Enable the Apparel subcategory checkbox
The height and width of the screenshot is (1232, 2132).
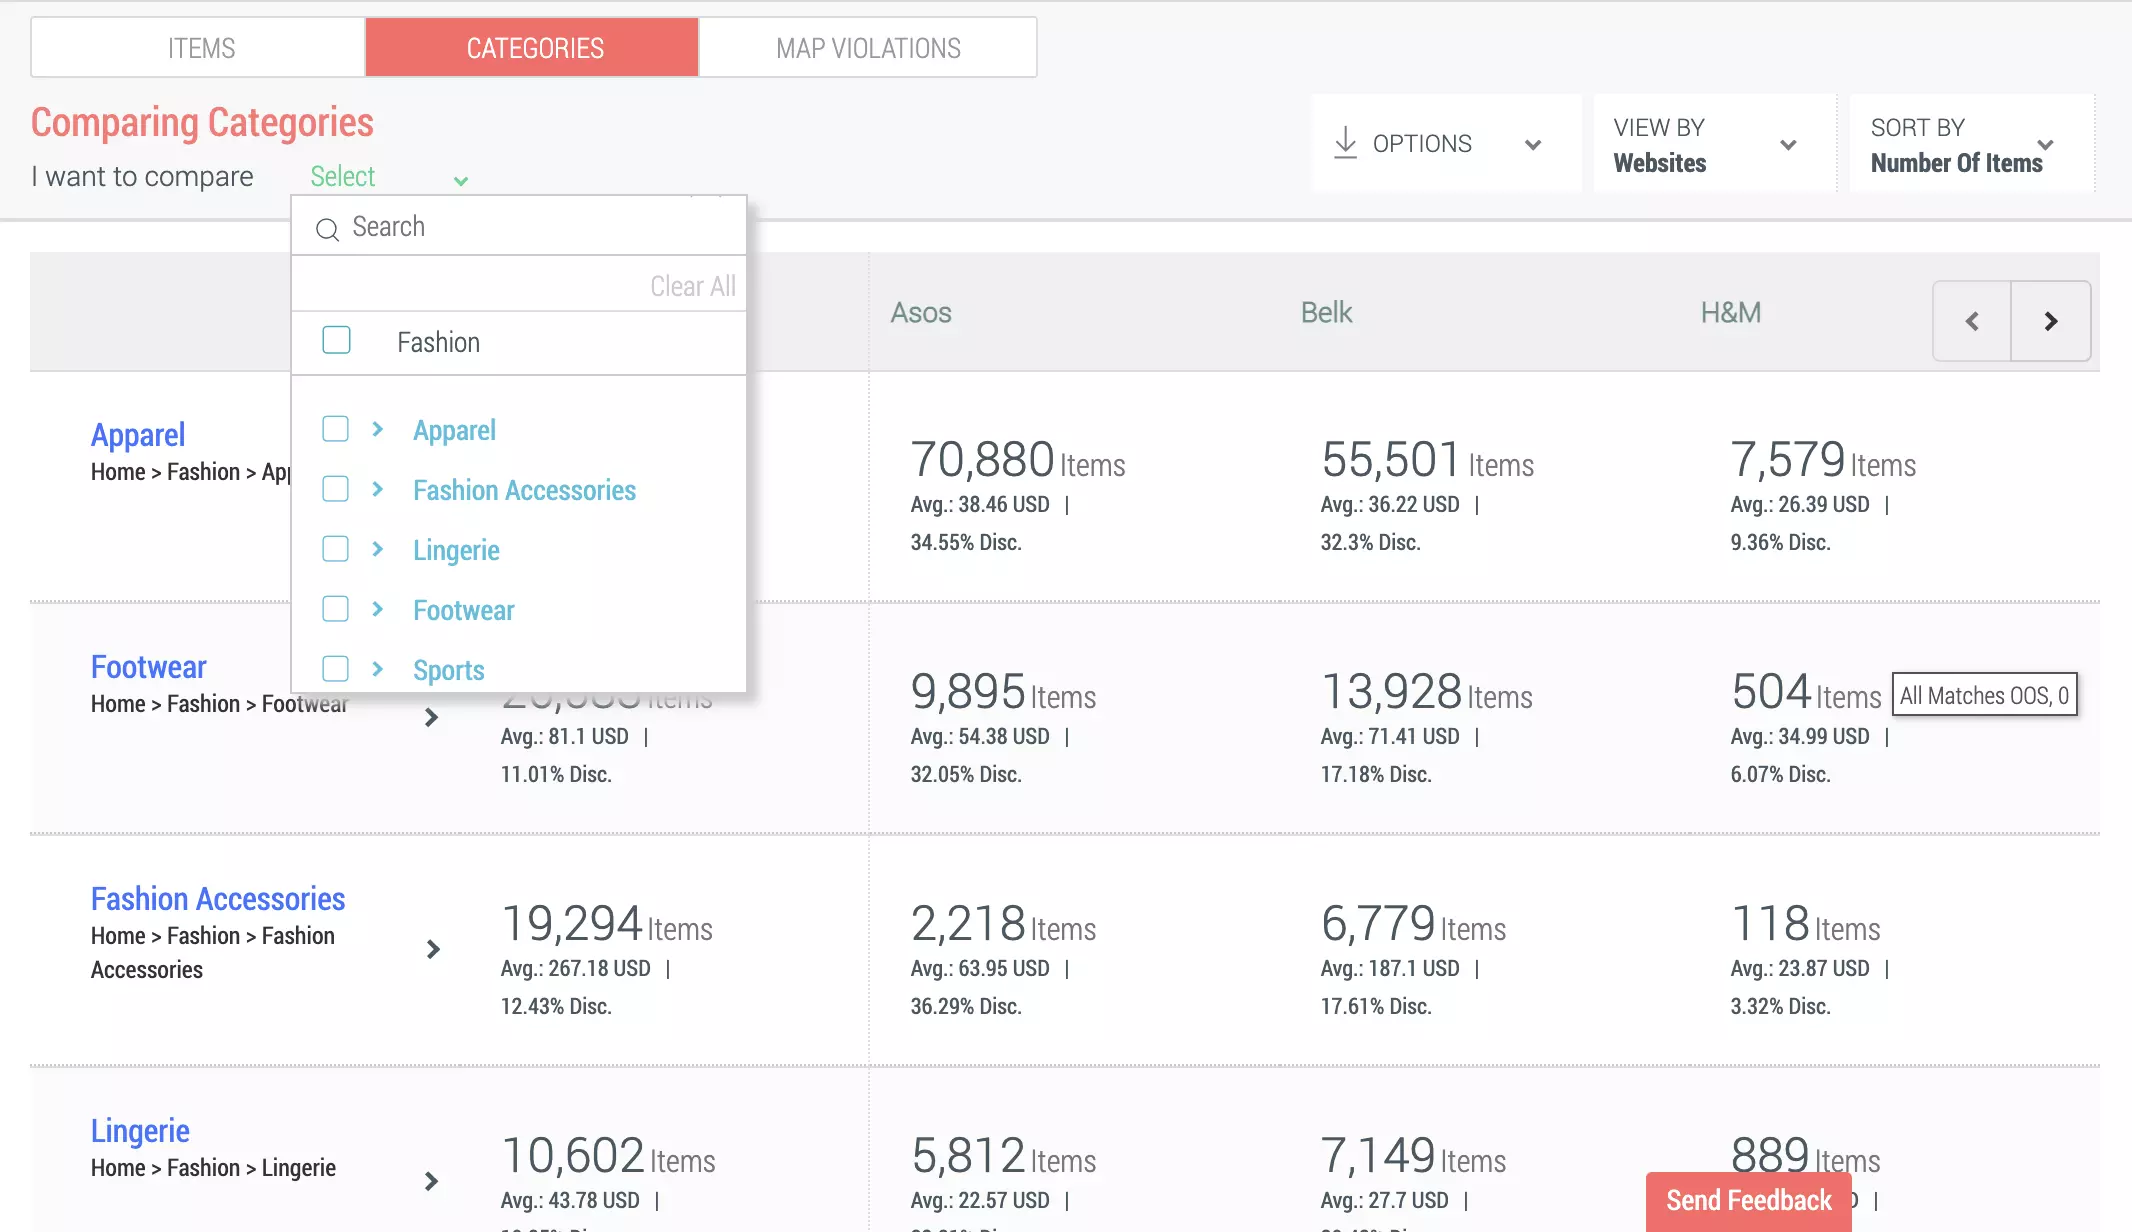(334, 430)
